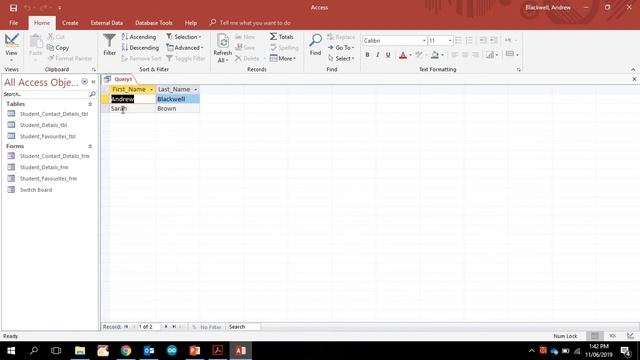Open PowerPoint from the taskbar
The width and height of the screenshot is (640, 360).
(x=195, y=351)
